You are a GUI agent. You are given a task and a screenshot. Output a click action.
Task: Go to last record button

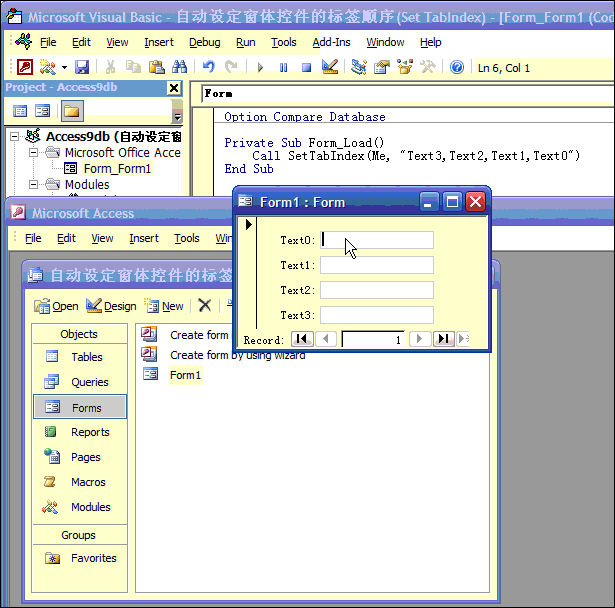coord(444,339)
